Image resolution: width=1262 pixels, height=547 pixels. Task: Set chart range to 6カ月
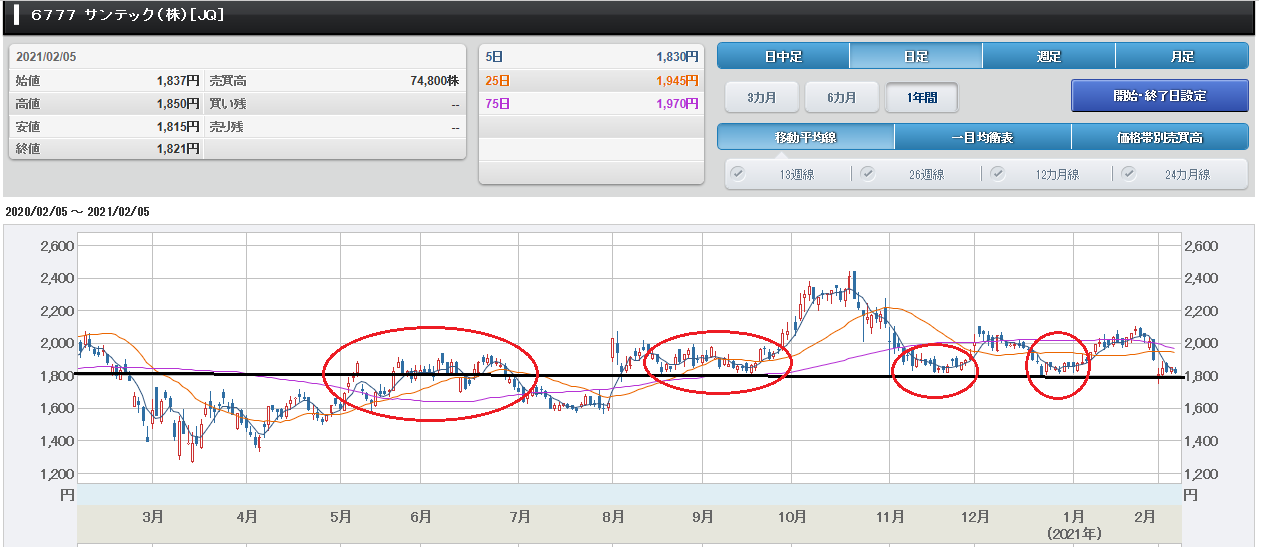point(841,97)
